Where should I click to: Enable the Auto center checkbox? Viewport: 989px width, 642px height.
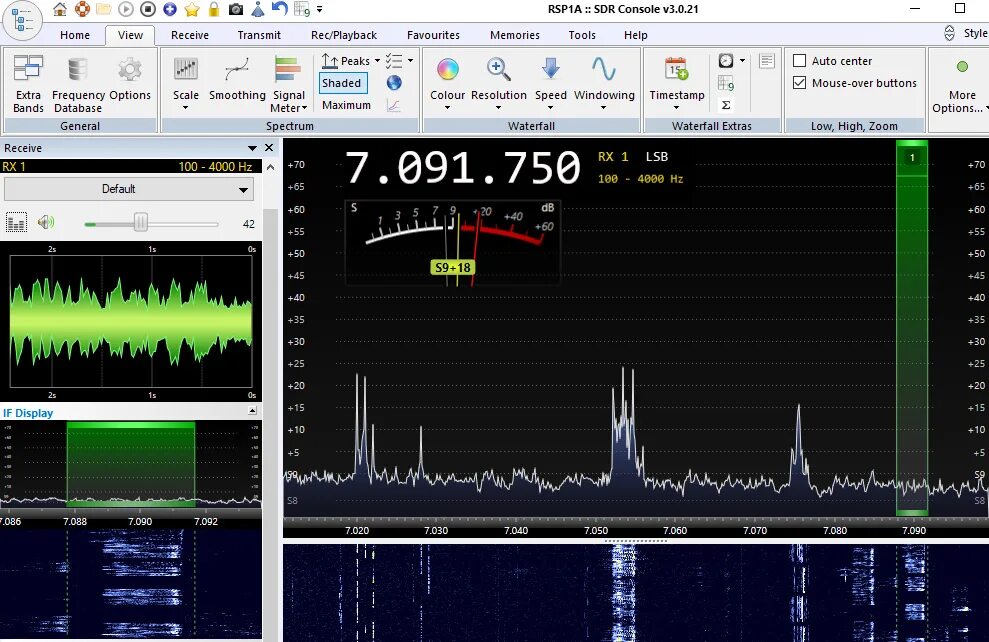tap(799, 61)
